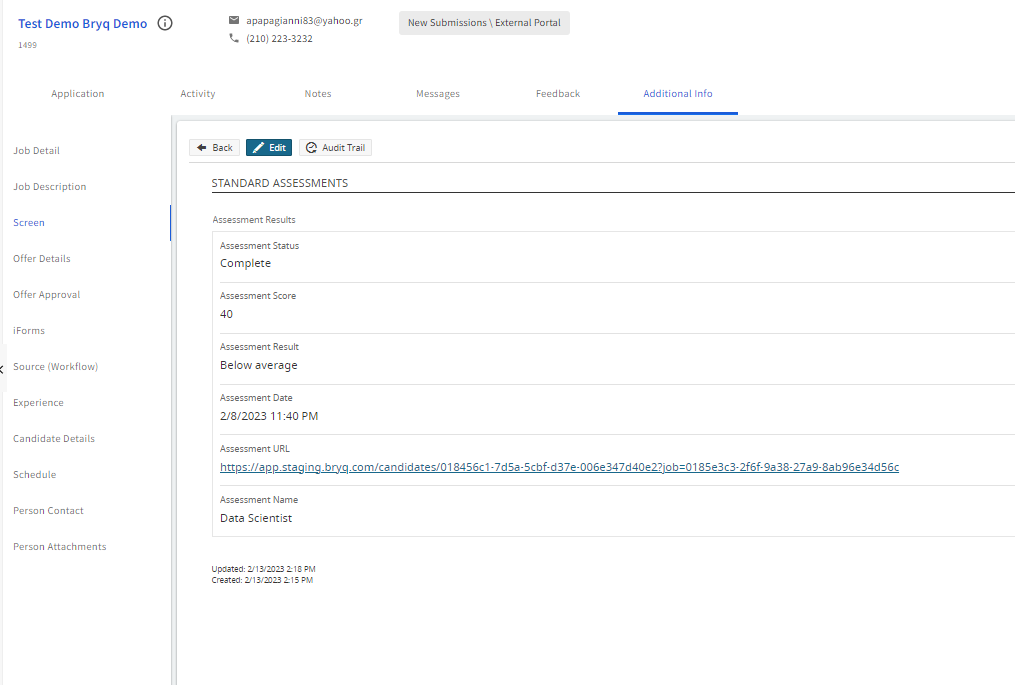1015x685 pixels.
Task: Click the info icon beside candidate name
Action: (x=165, y=23)
